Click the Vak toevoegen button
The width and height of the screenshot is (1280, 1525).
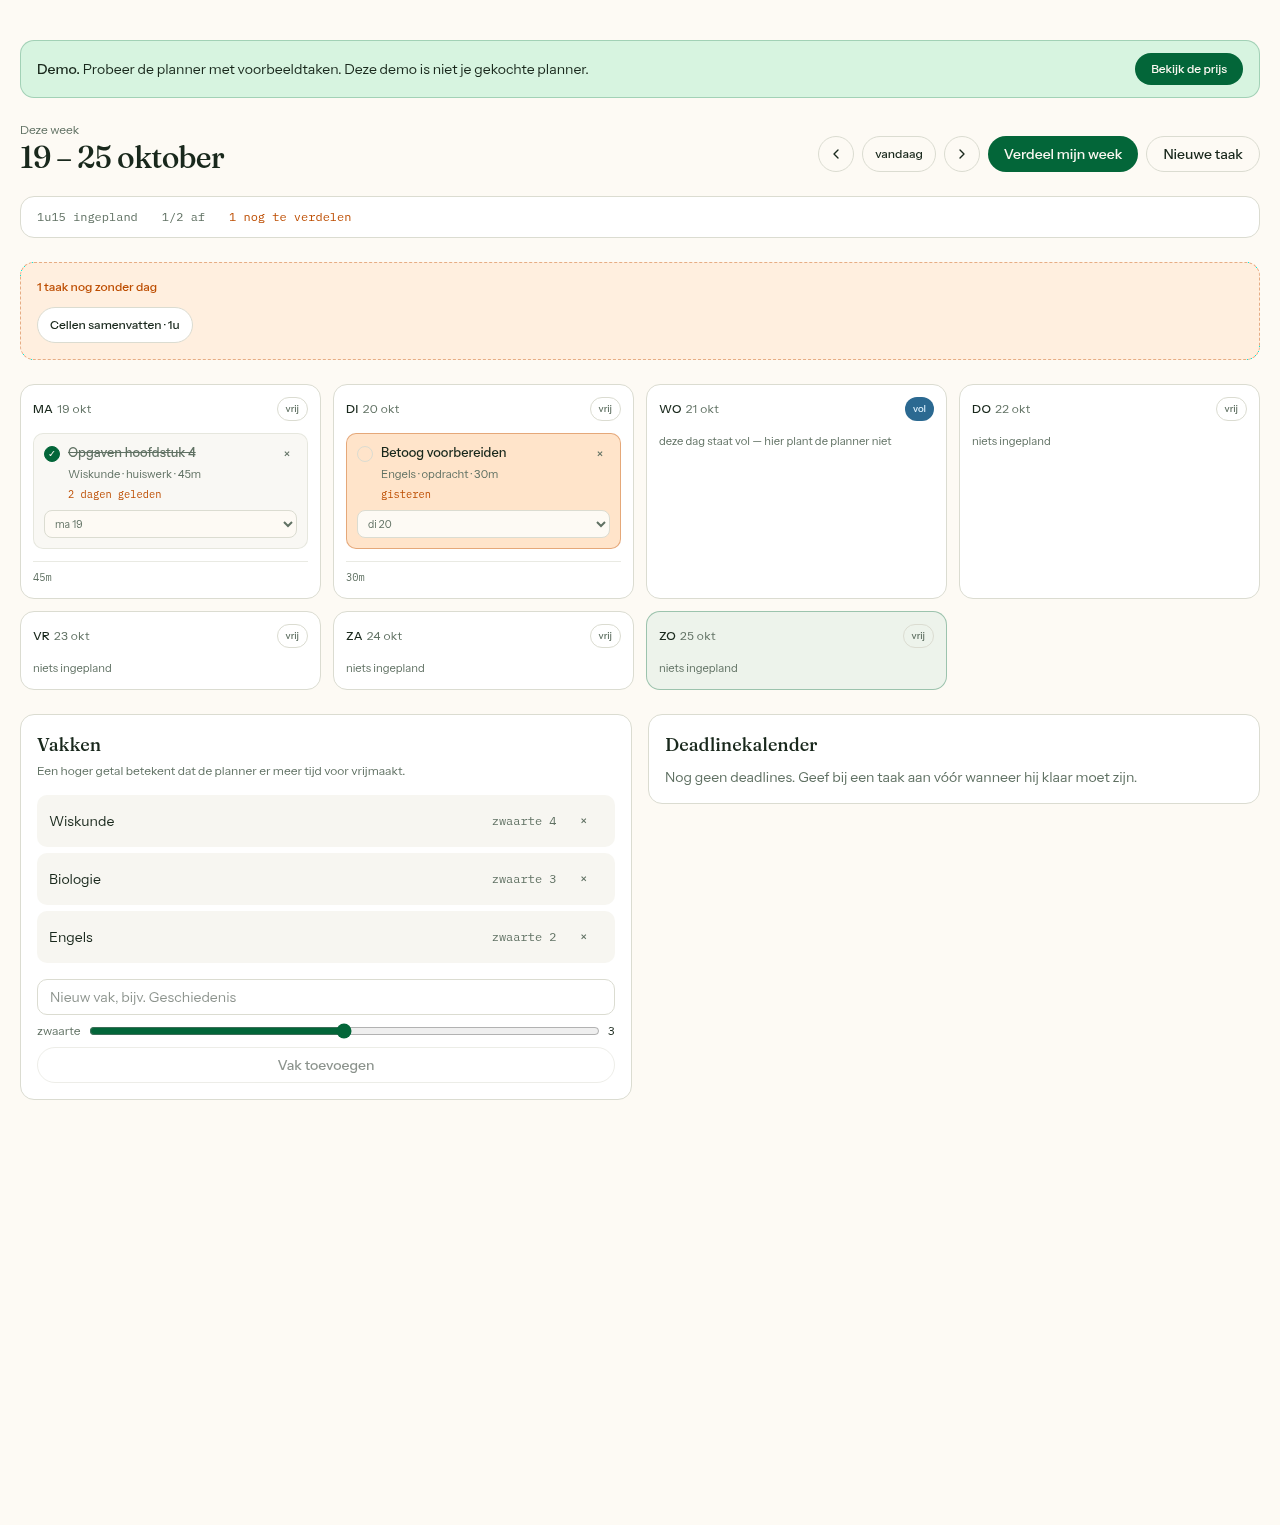coord(326,1065)
